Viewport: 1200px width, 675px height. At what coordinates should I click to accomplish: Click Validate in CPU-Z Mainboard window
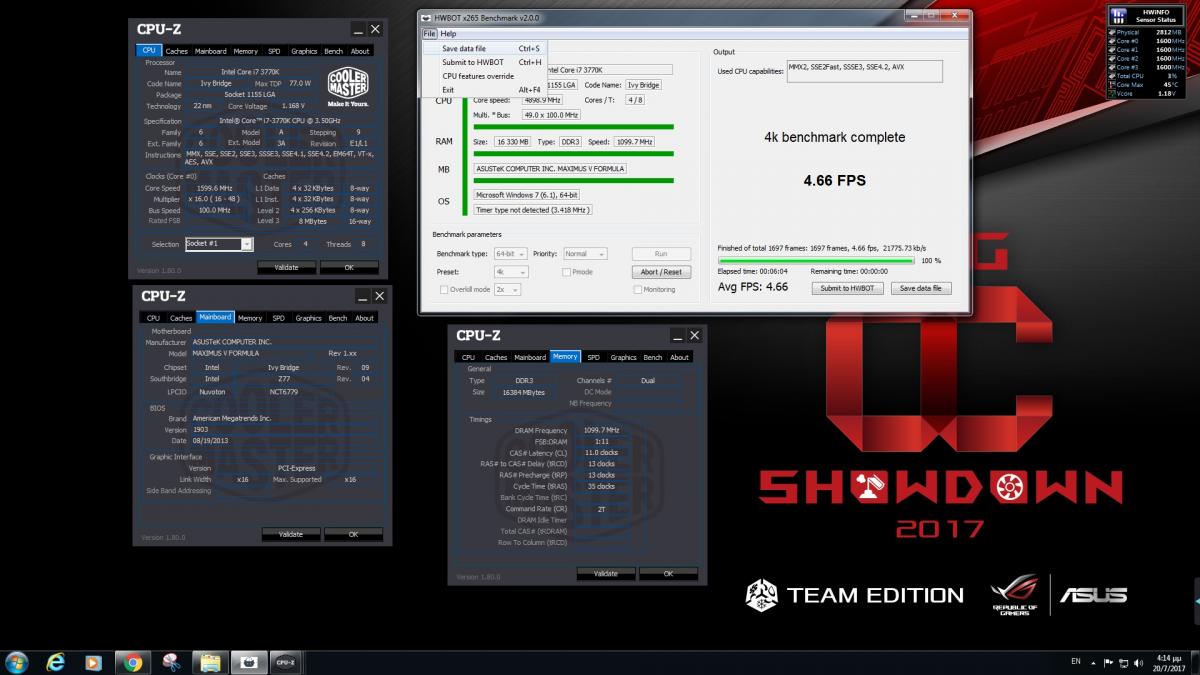pyautogui.click(x=290, y=534)
